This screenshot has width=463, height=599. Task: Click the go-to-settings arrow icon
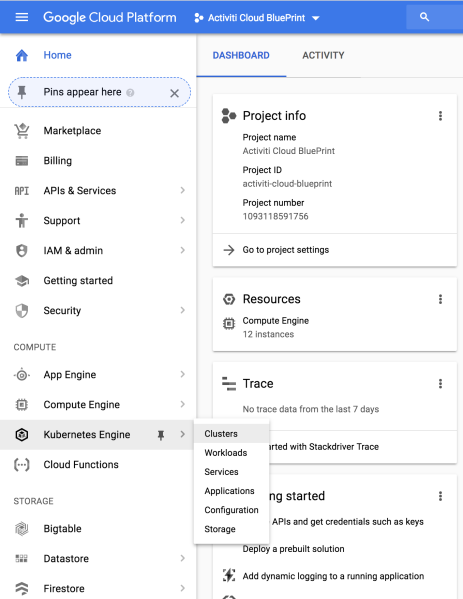pos(229,250)
